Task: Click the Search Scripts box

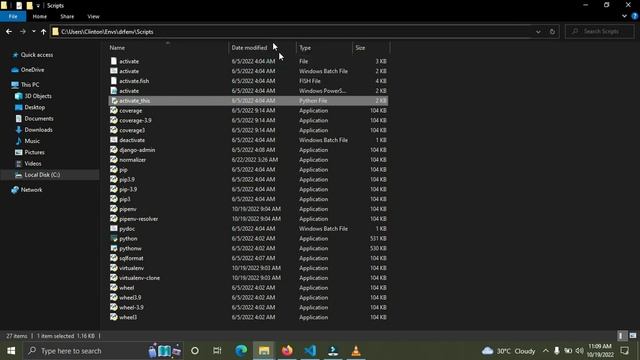Action: point(600,31)
